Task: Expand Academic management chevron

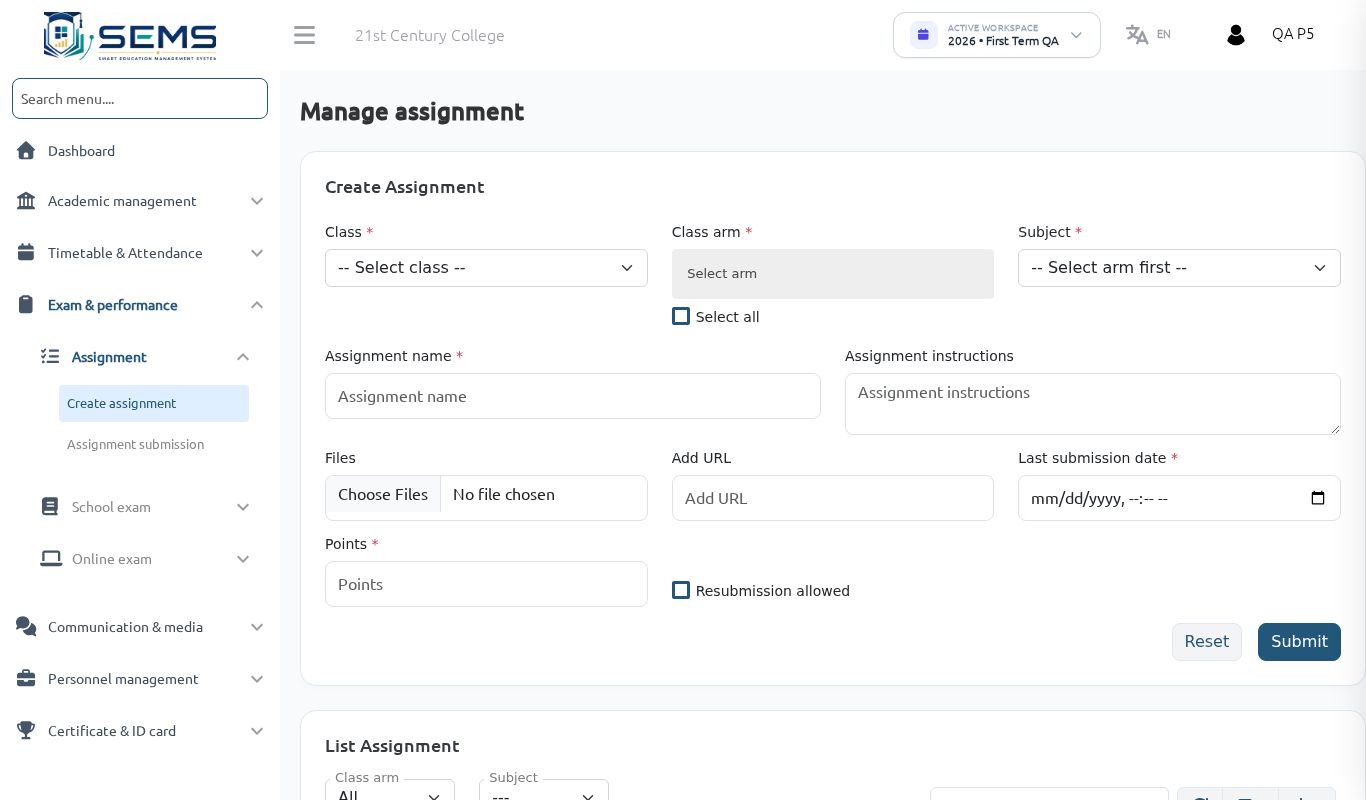Action: (257, 201)
